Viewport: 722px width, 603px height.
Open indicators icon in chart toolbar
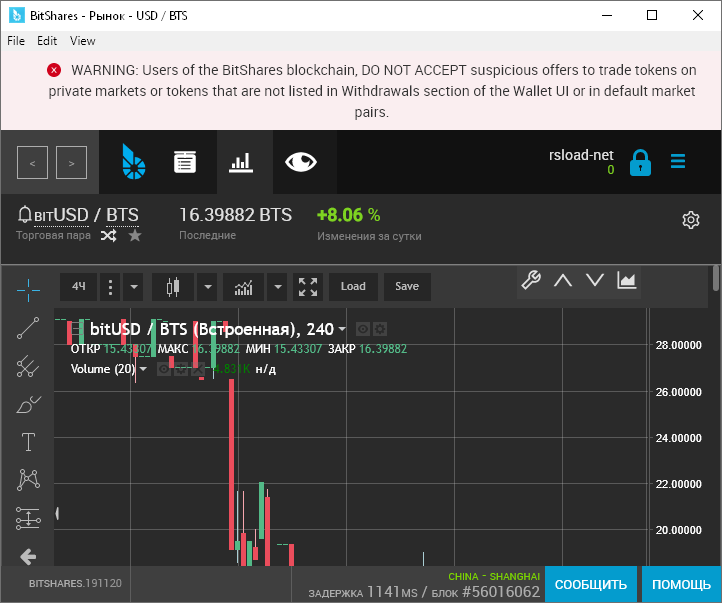[244, 287]
